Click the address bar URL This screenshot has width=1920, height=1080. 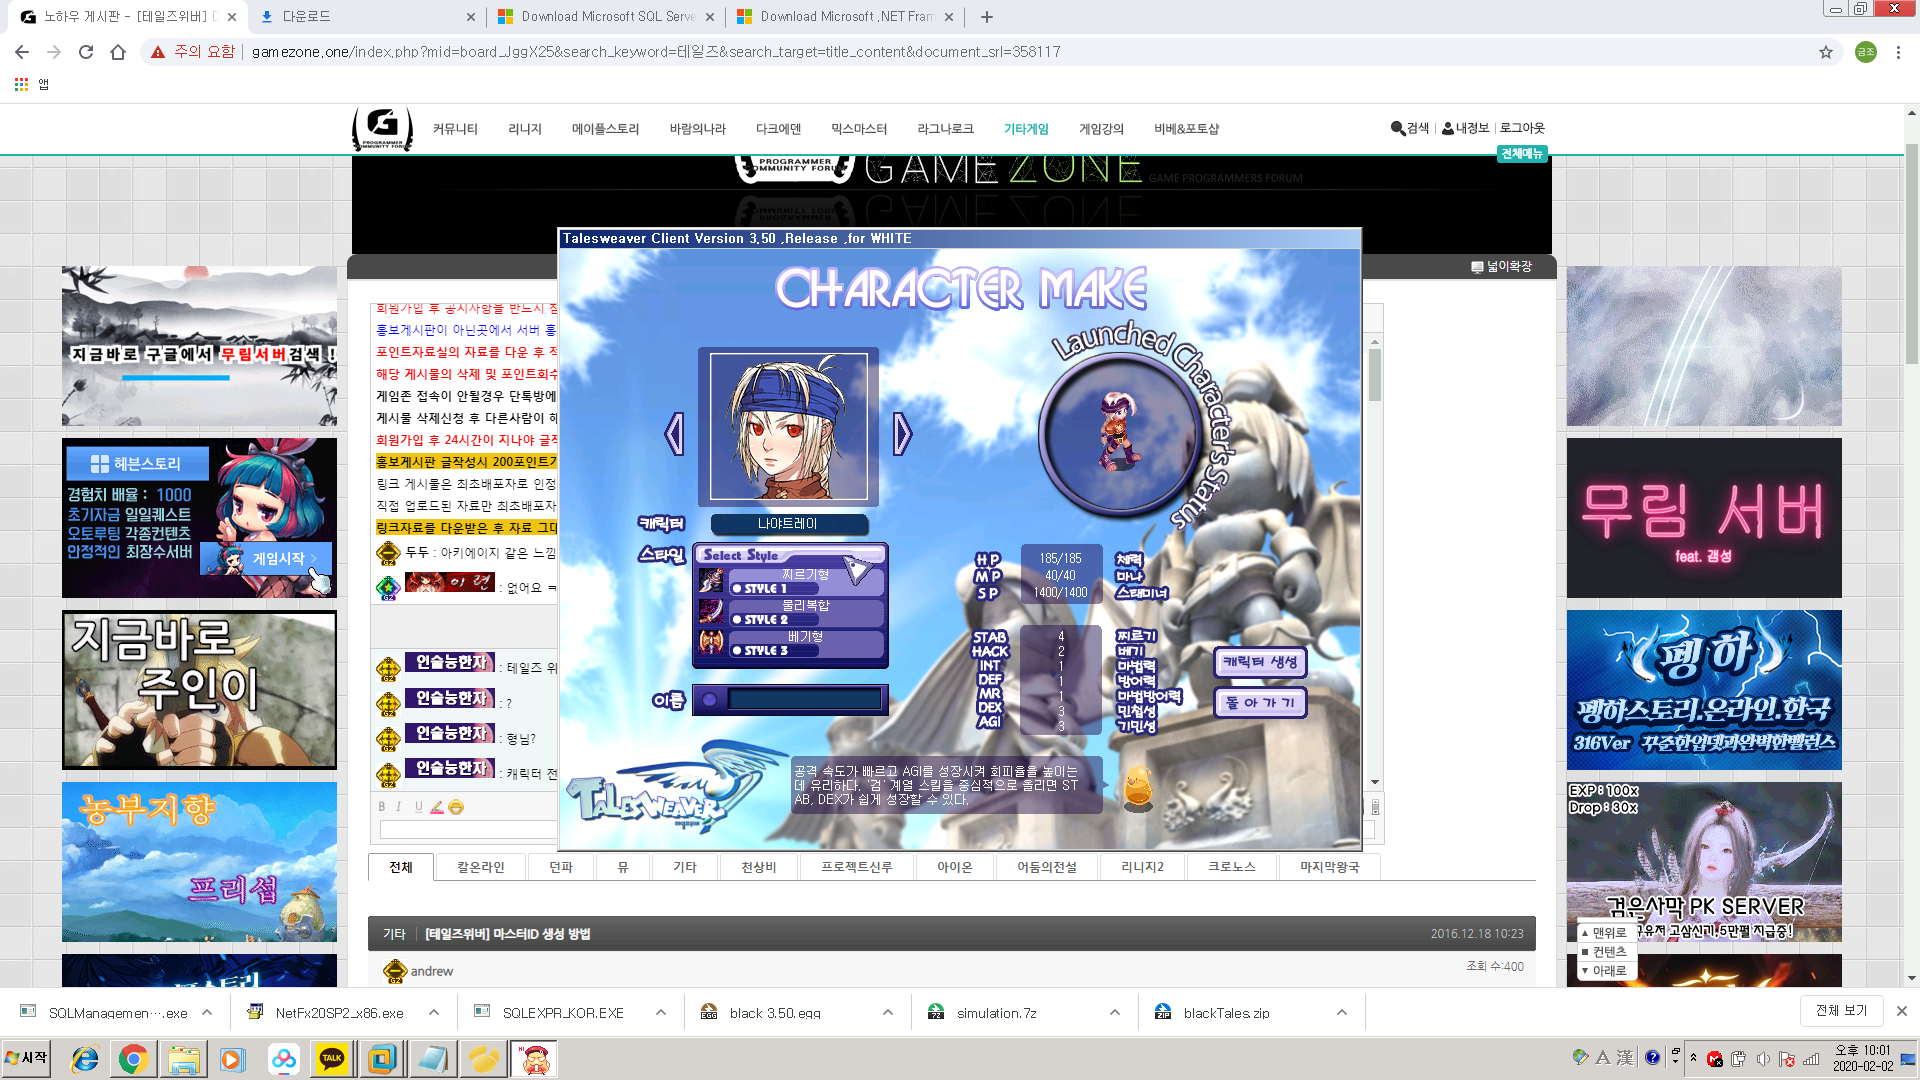(656, 52)
